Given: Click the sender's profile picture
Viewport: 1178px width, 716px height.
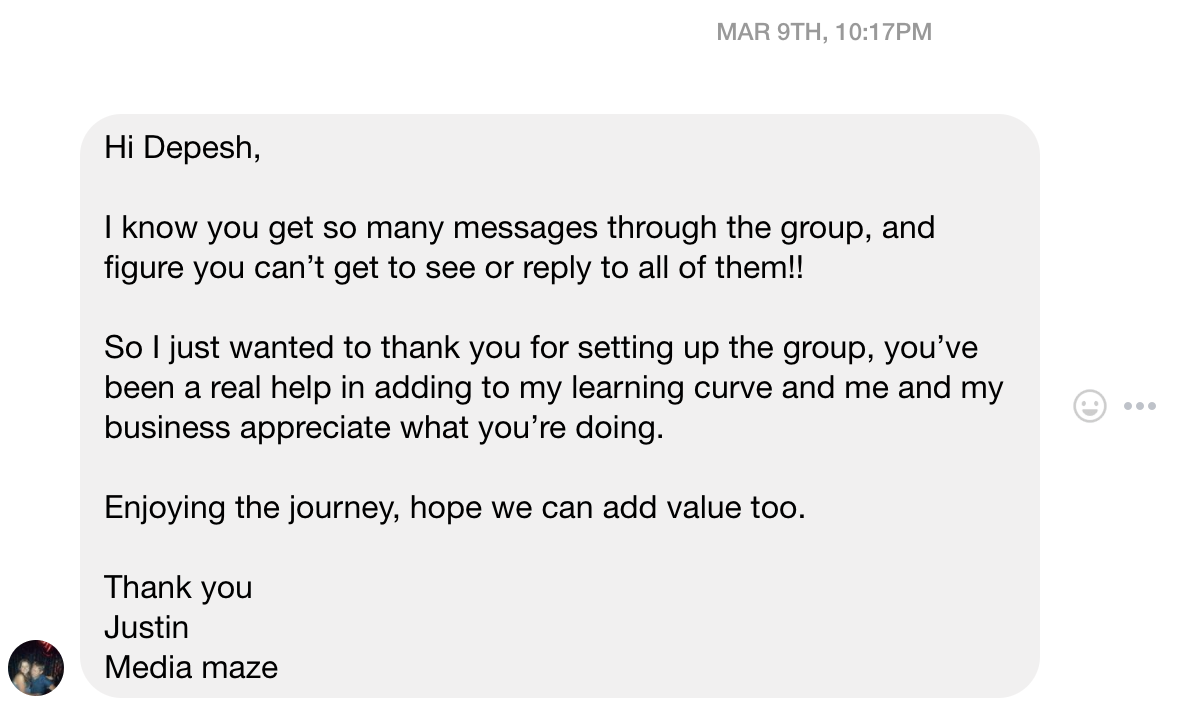Looking at the screenshot, I should (36, 668).
